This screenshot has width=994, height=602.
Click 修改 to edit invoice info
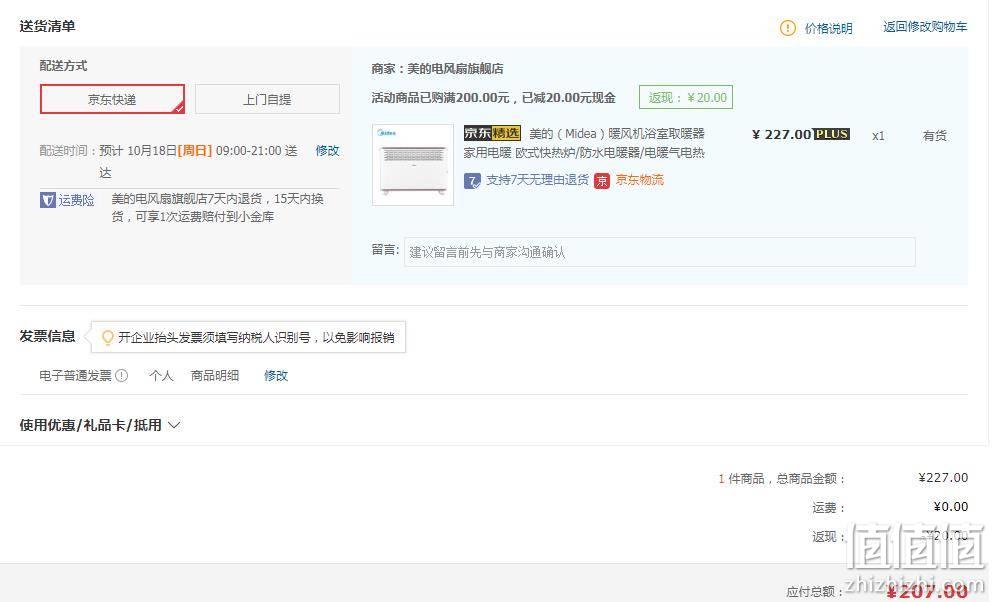276,376
